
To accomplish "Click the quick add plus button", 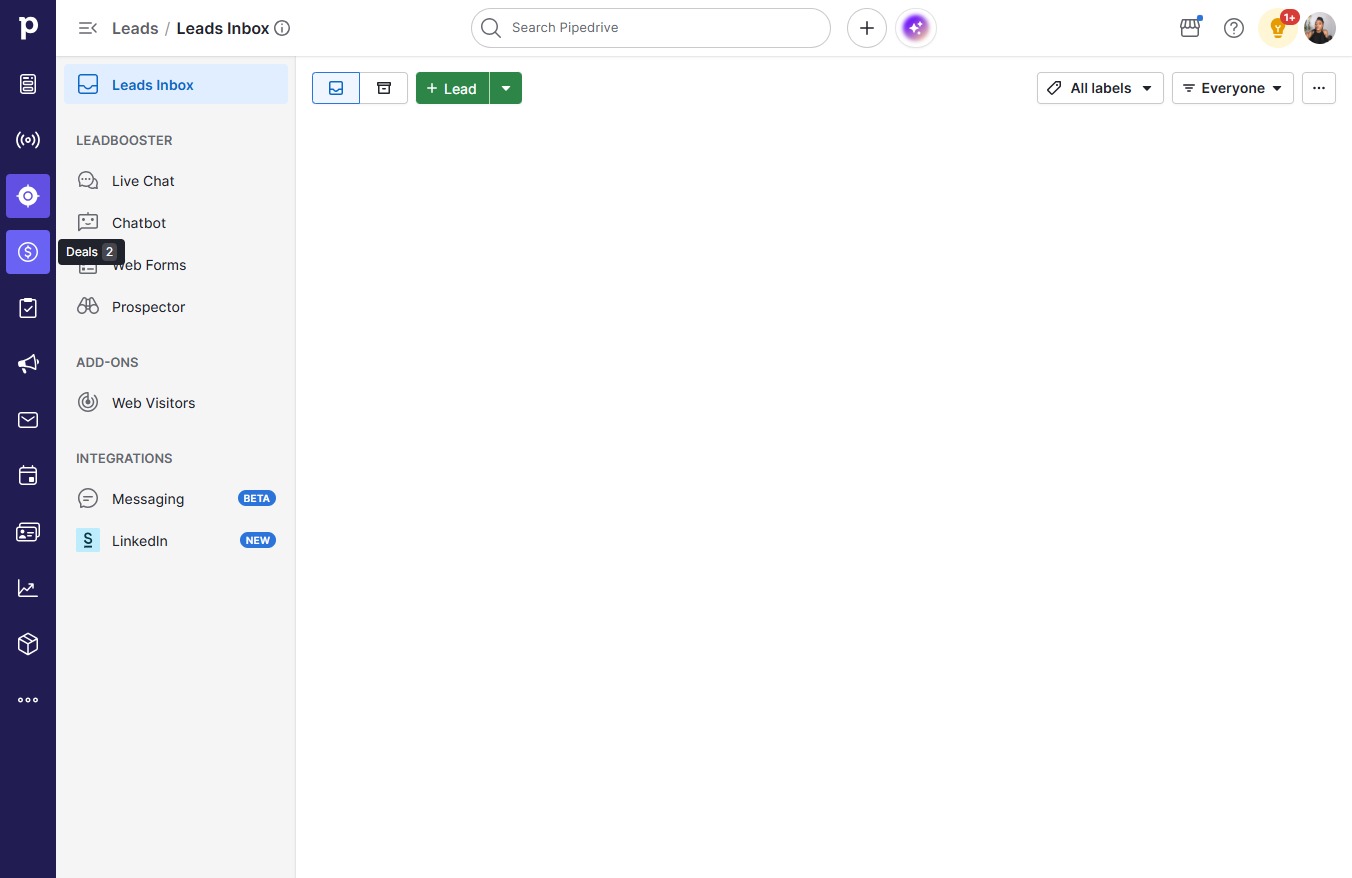I will click(x=867, y=28).
